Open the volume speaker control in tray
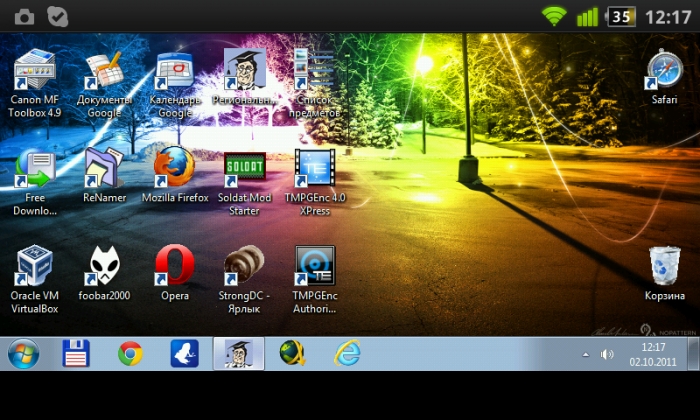This screenshot has width=700, height=420. click(x=607, y=354)
